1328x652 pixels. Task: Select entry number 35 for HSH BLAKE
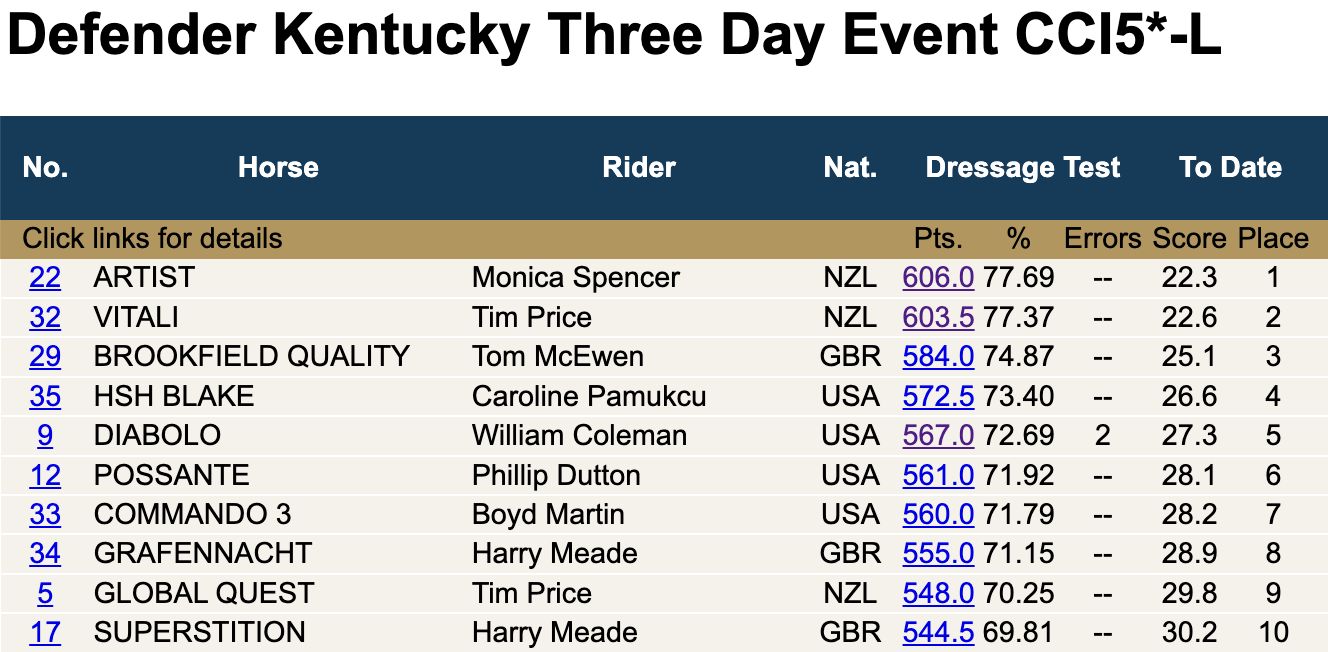pyautogui.click(x=45, y=396)
